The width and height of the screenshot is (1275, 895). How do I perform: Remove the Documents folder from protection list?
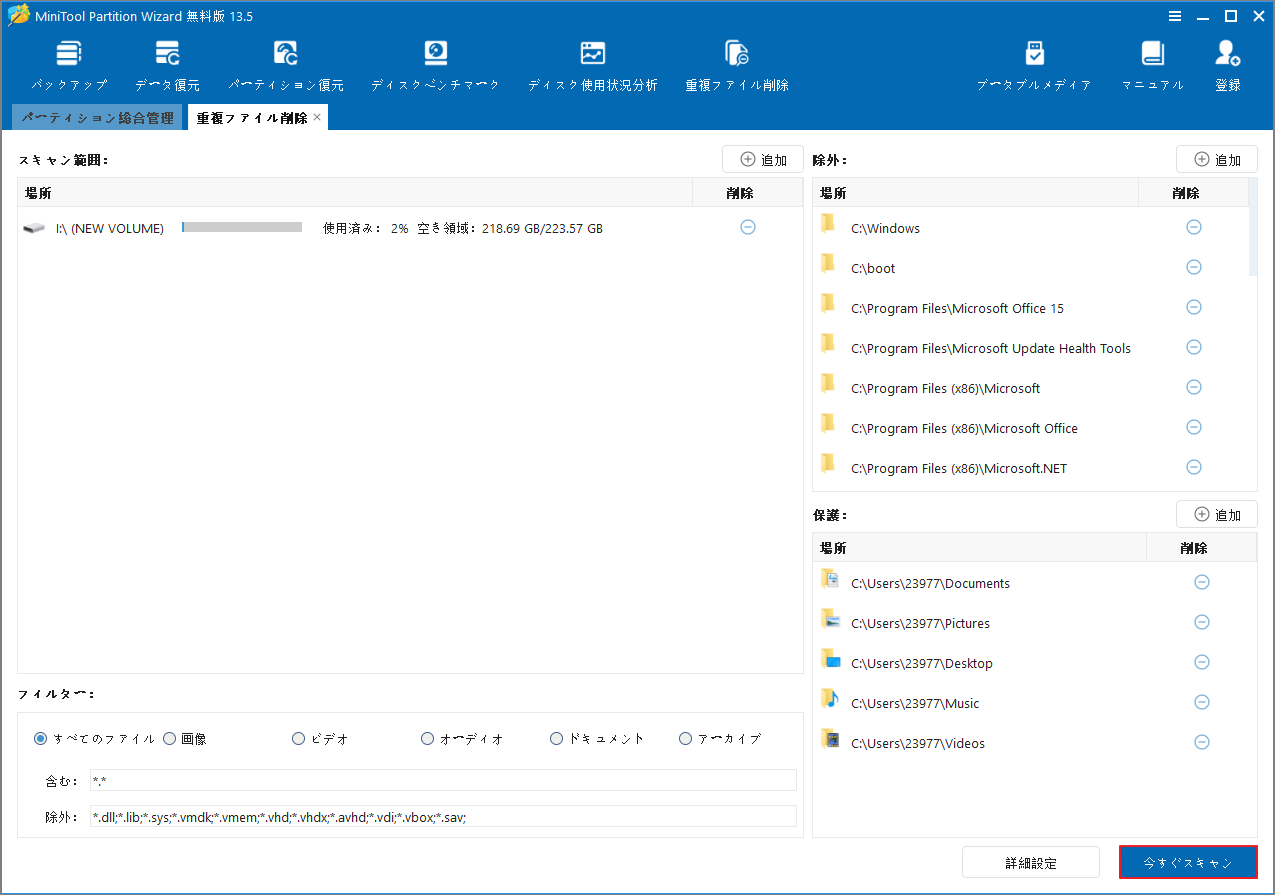point(1201,582)
